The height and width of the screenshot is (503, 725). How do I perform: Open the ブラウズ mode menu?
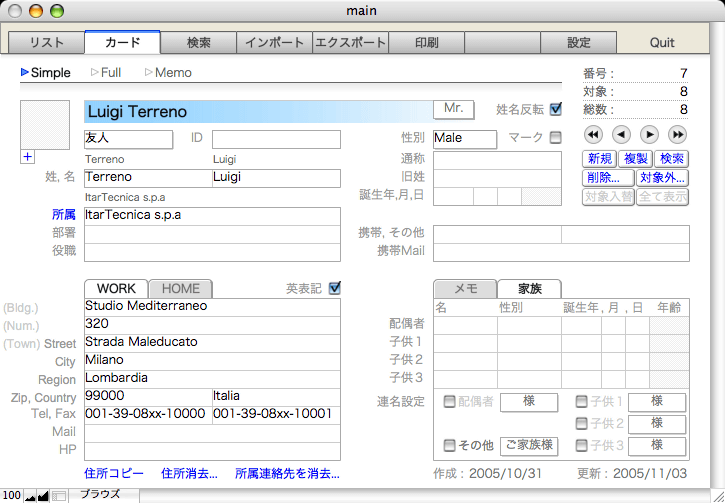click(100, 494)
